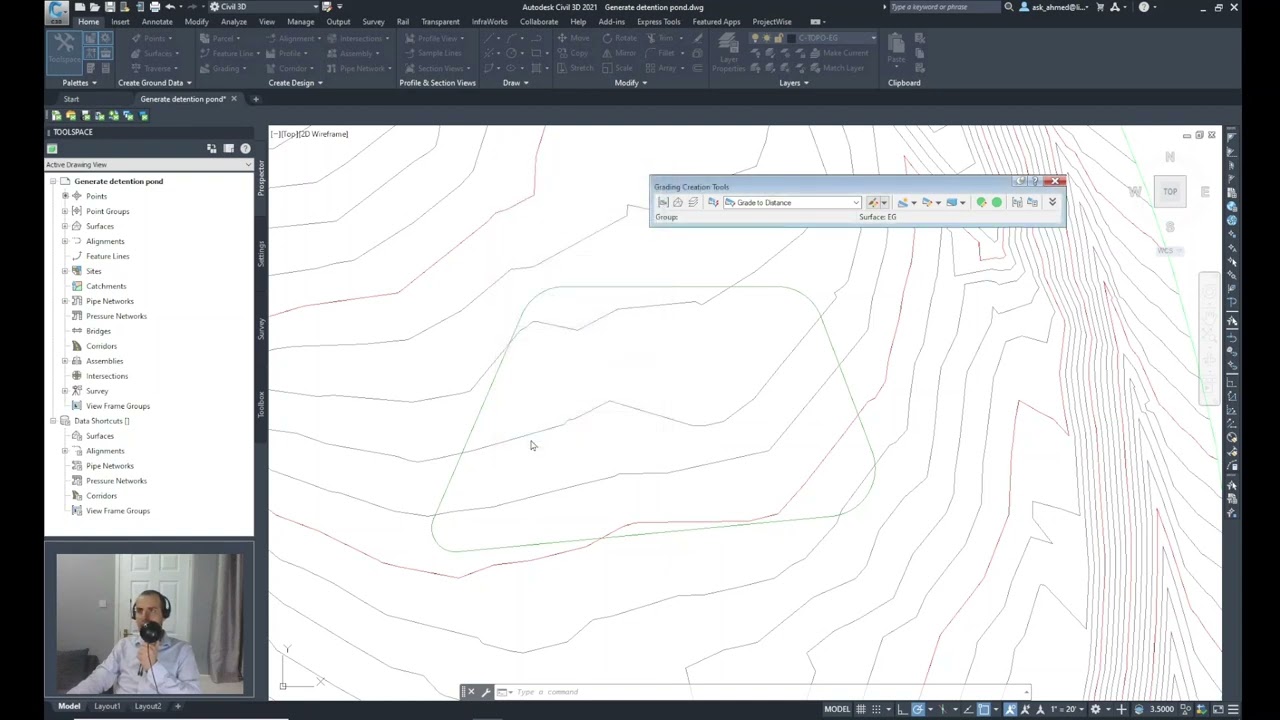Expand the Alignments node under the drawing
The height and width of the screenshot is (720, 1280).
(x=66, y=241)
